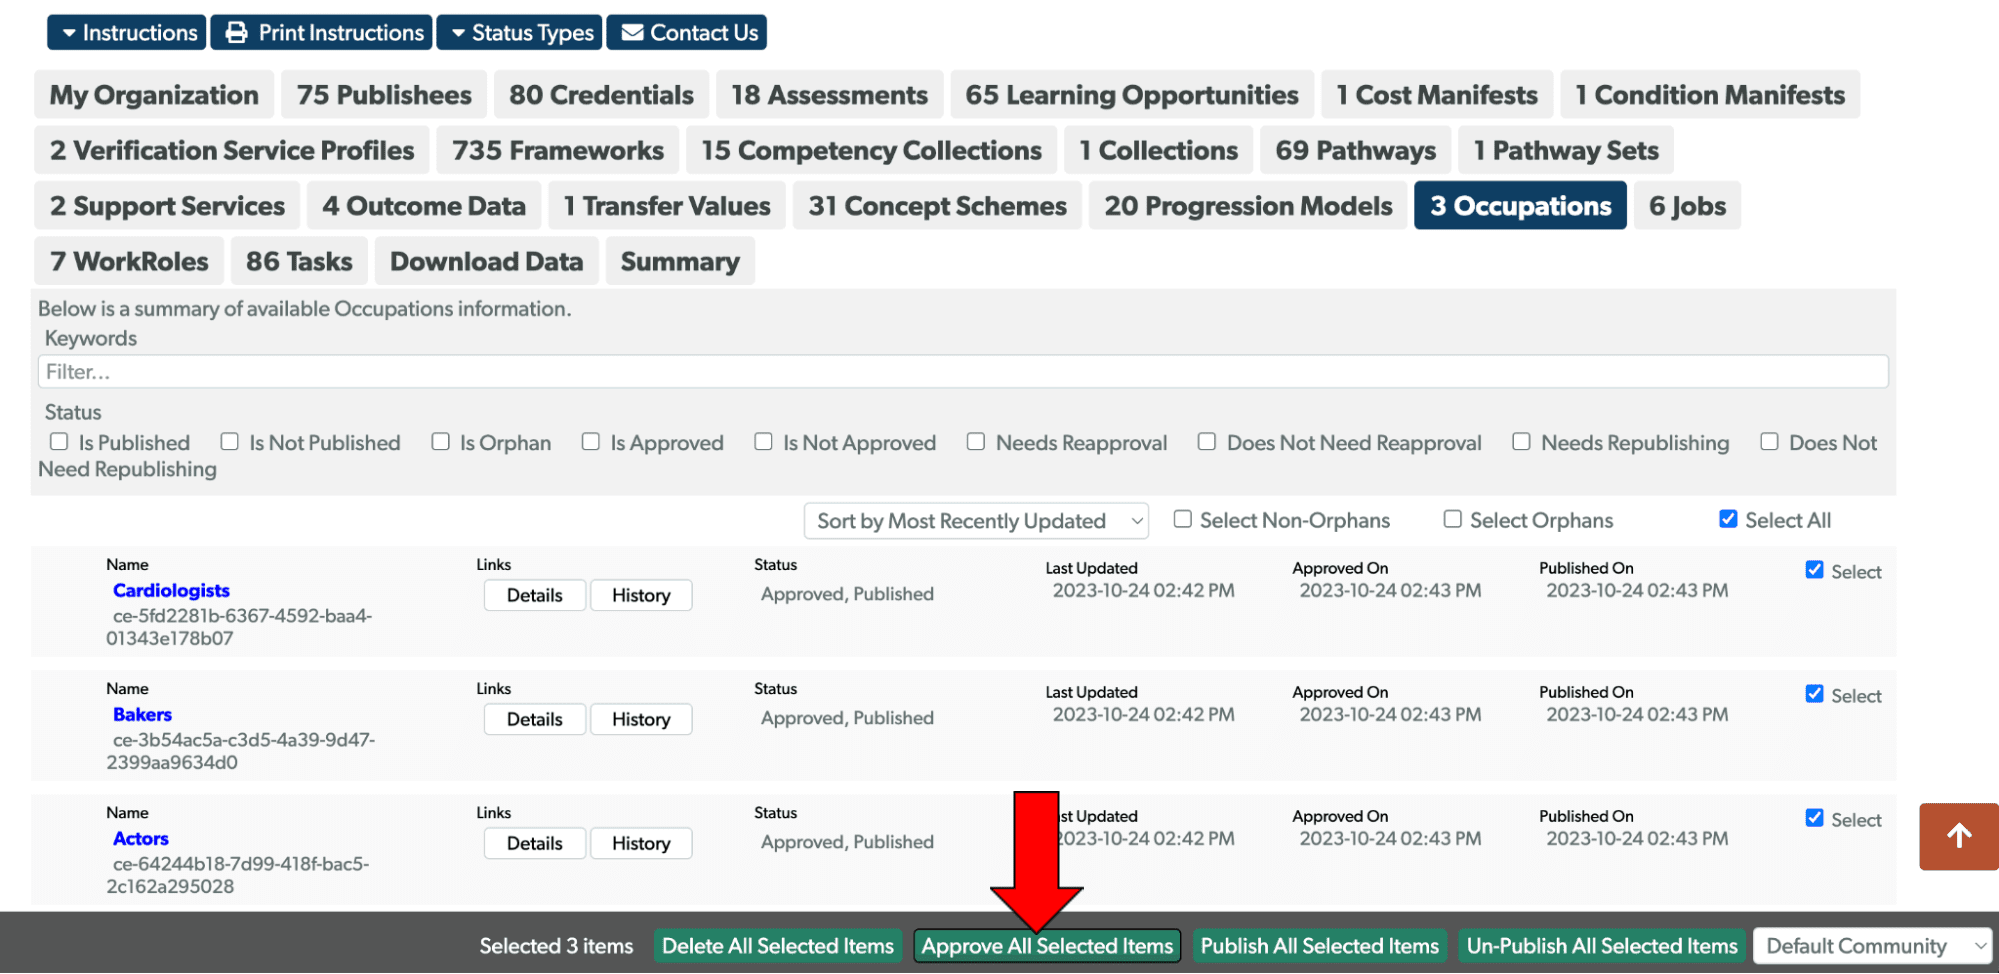Screen dimensions: 1999x974
Task: Uncheck the Select All checkbox
Action: 1728,518
